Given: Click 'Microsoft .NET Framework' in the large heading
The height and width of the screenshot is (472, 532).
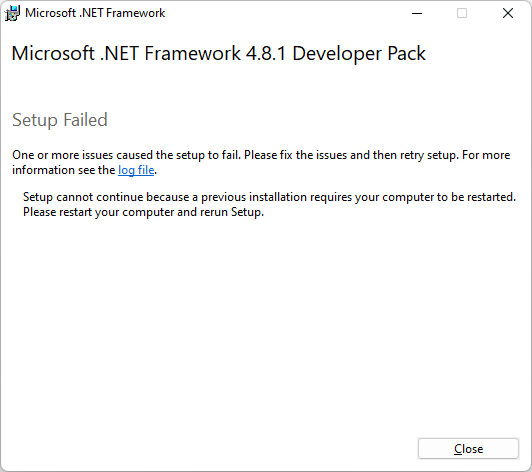Looking at the screenshot, I should [x=126, y=54].
